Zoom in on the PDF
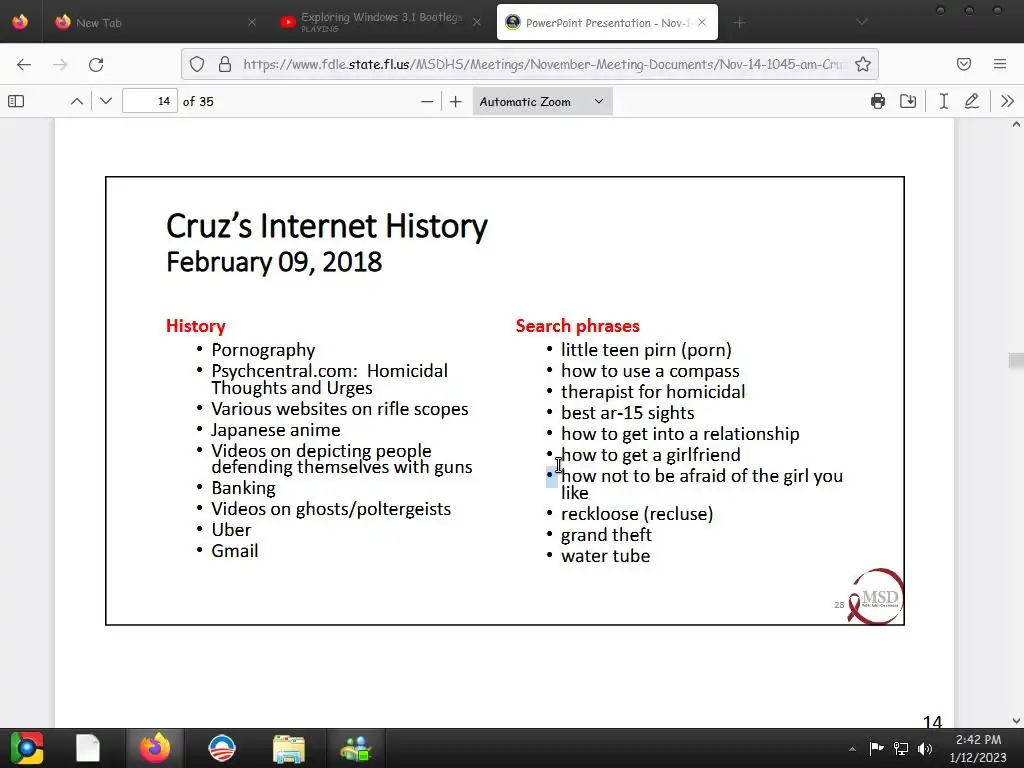This screenshot has height=768, width=1024. (456, 101)
